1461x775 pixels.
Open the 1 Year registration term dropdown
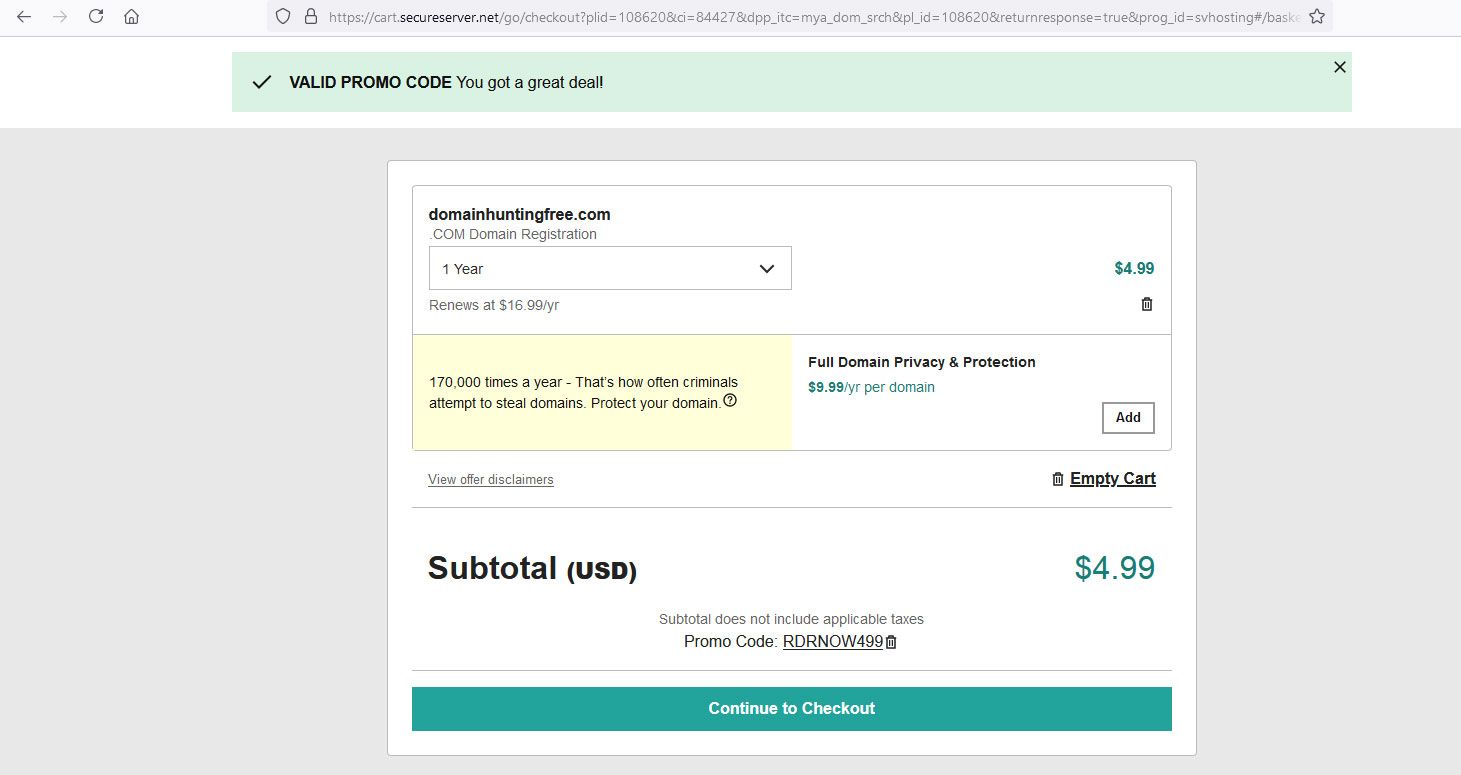(610, 268)
